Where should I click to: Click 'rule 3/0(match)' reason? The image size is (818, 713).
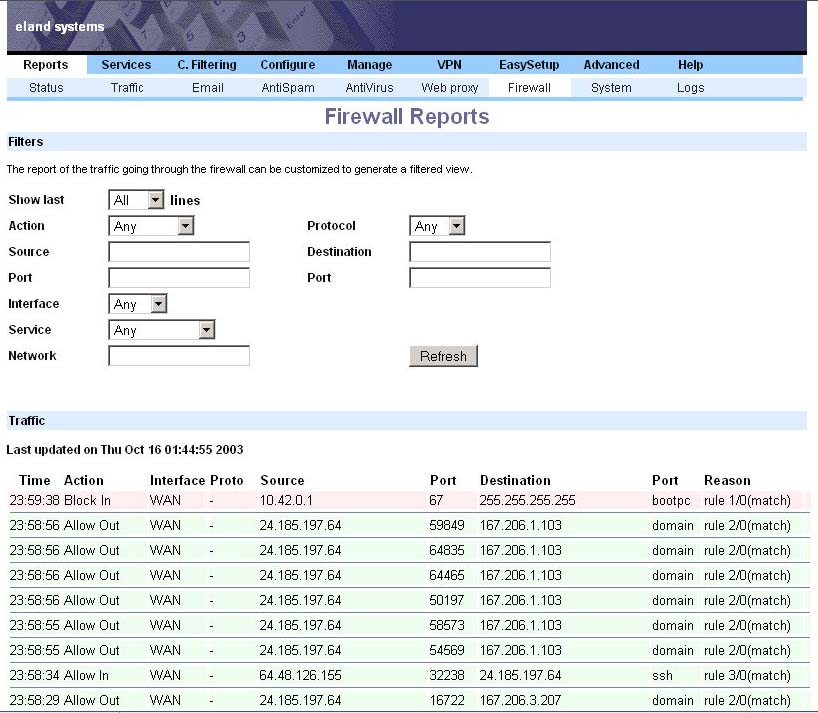coord(747,675)
